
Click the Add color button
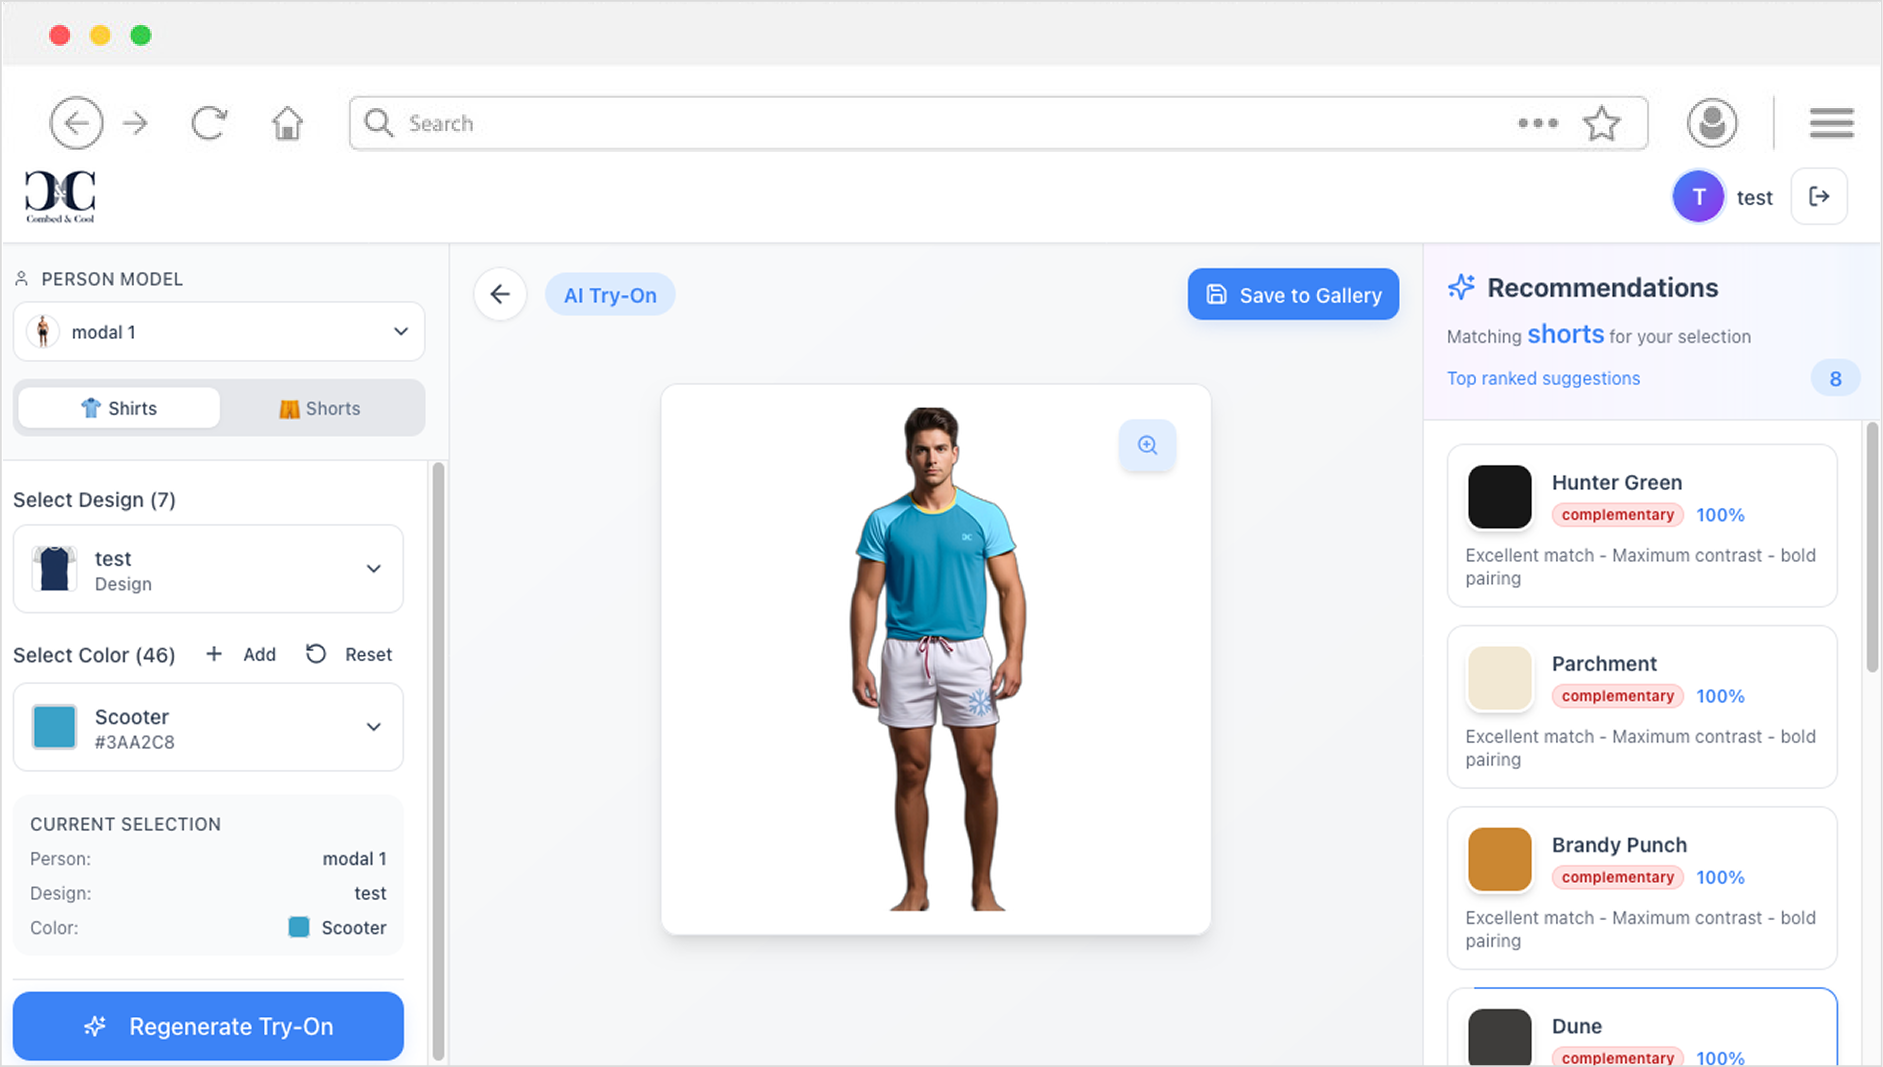tap(241, 654)
